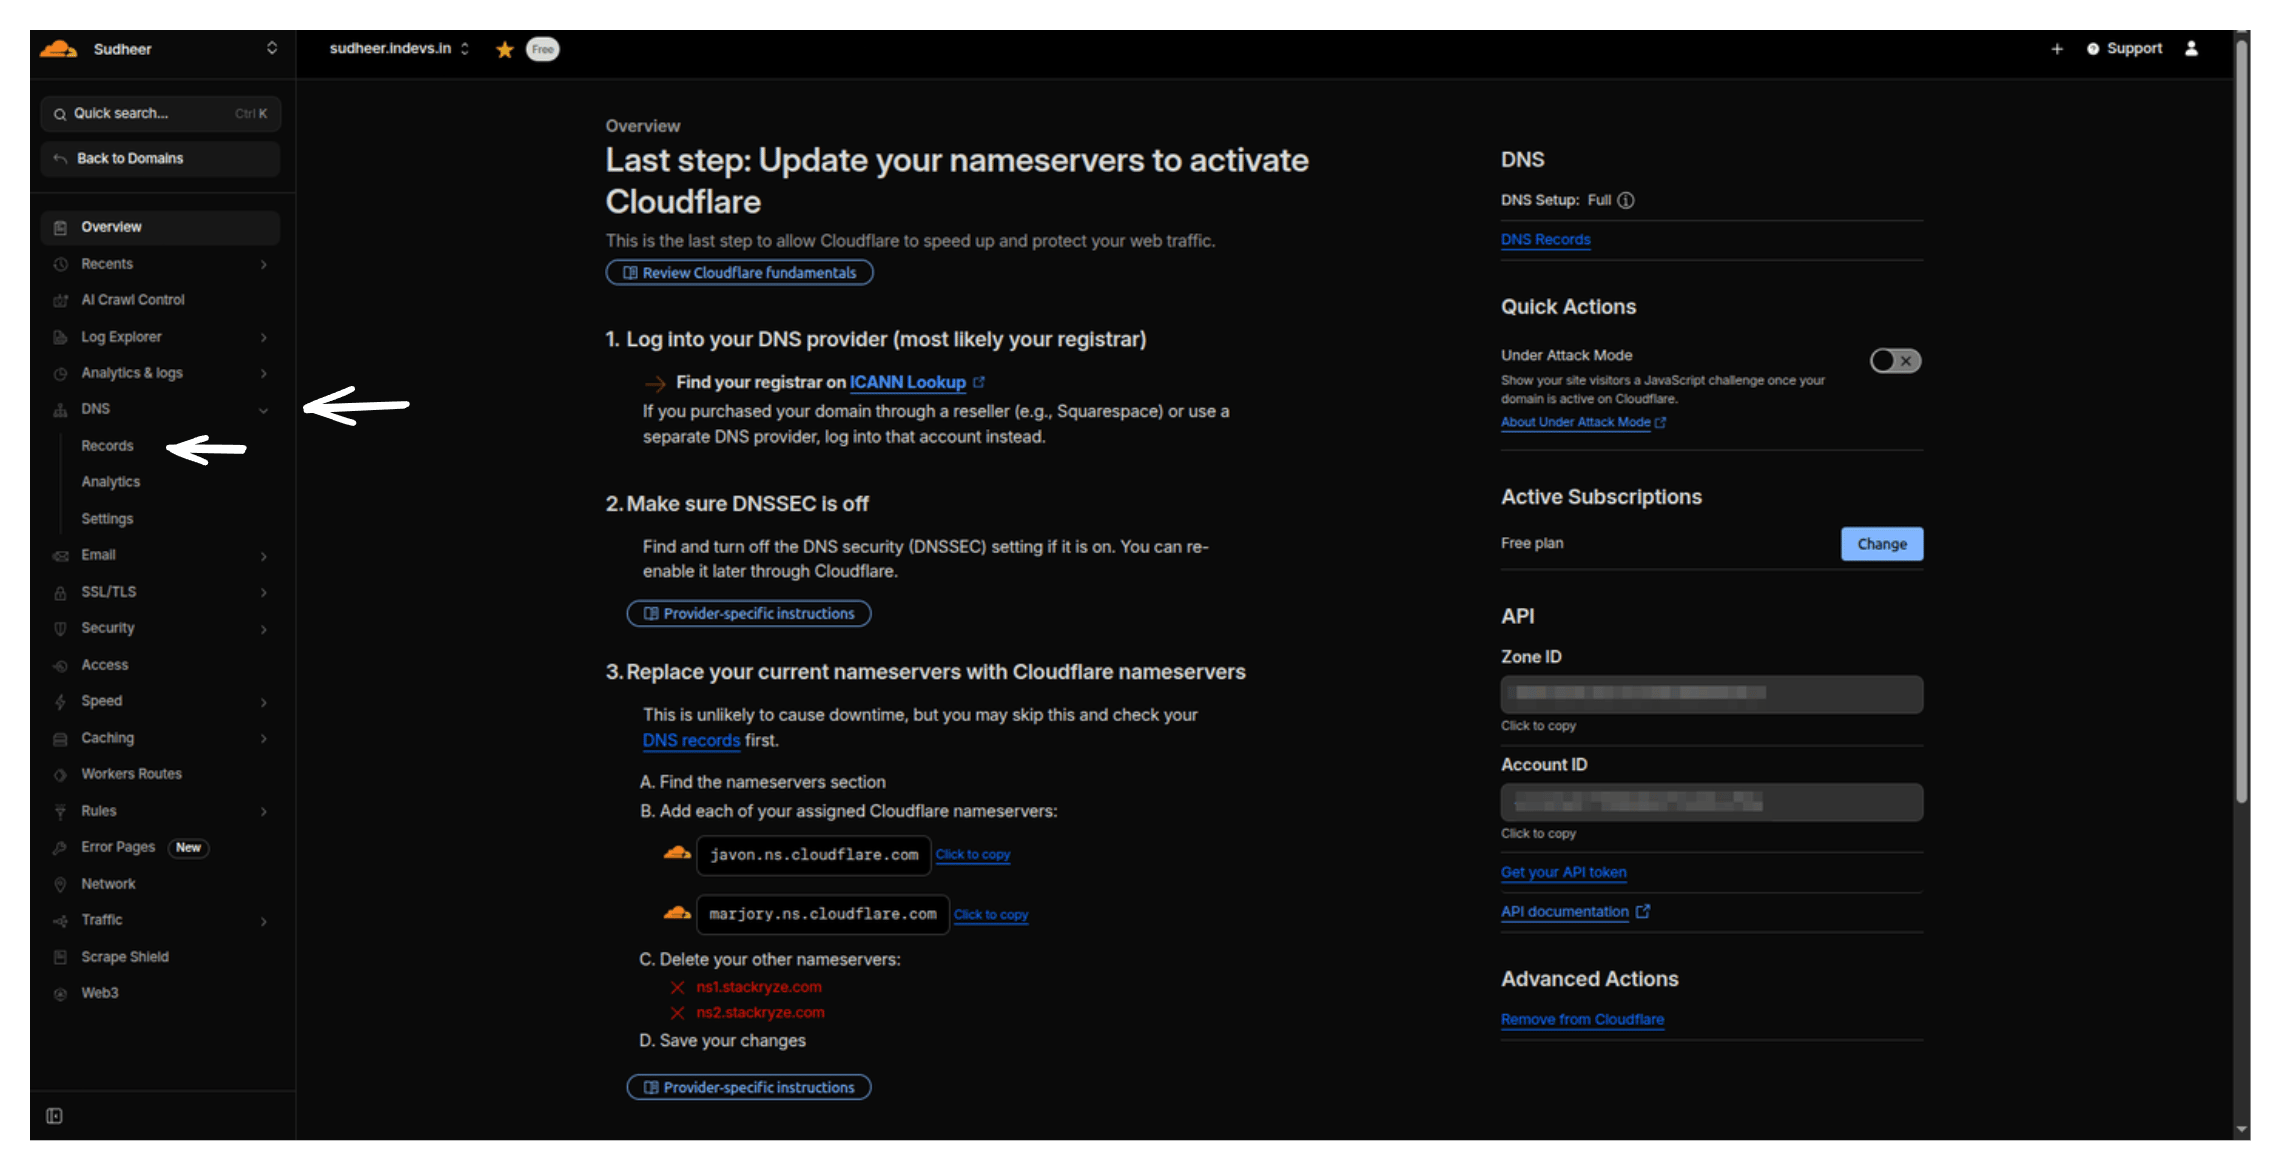Select Workers Routes menu item

pyautogui.click(x=131, y=774)
